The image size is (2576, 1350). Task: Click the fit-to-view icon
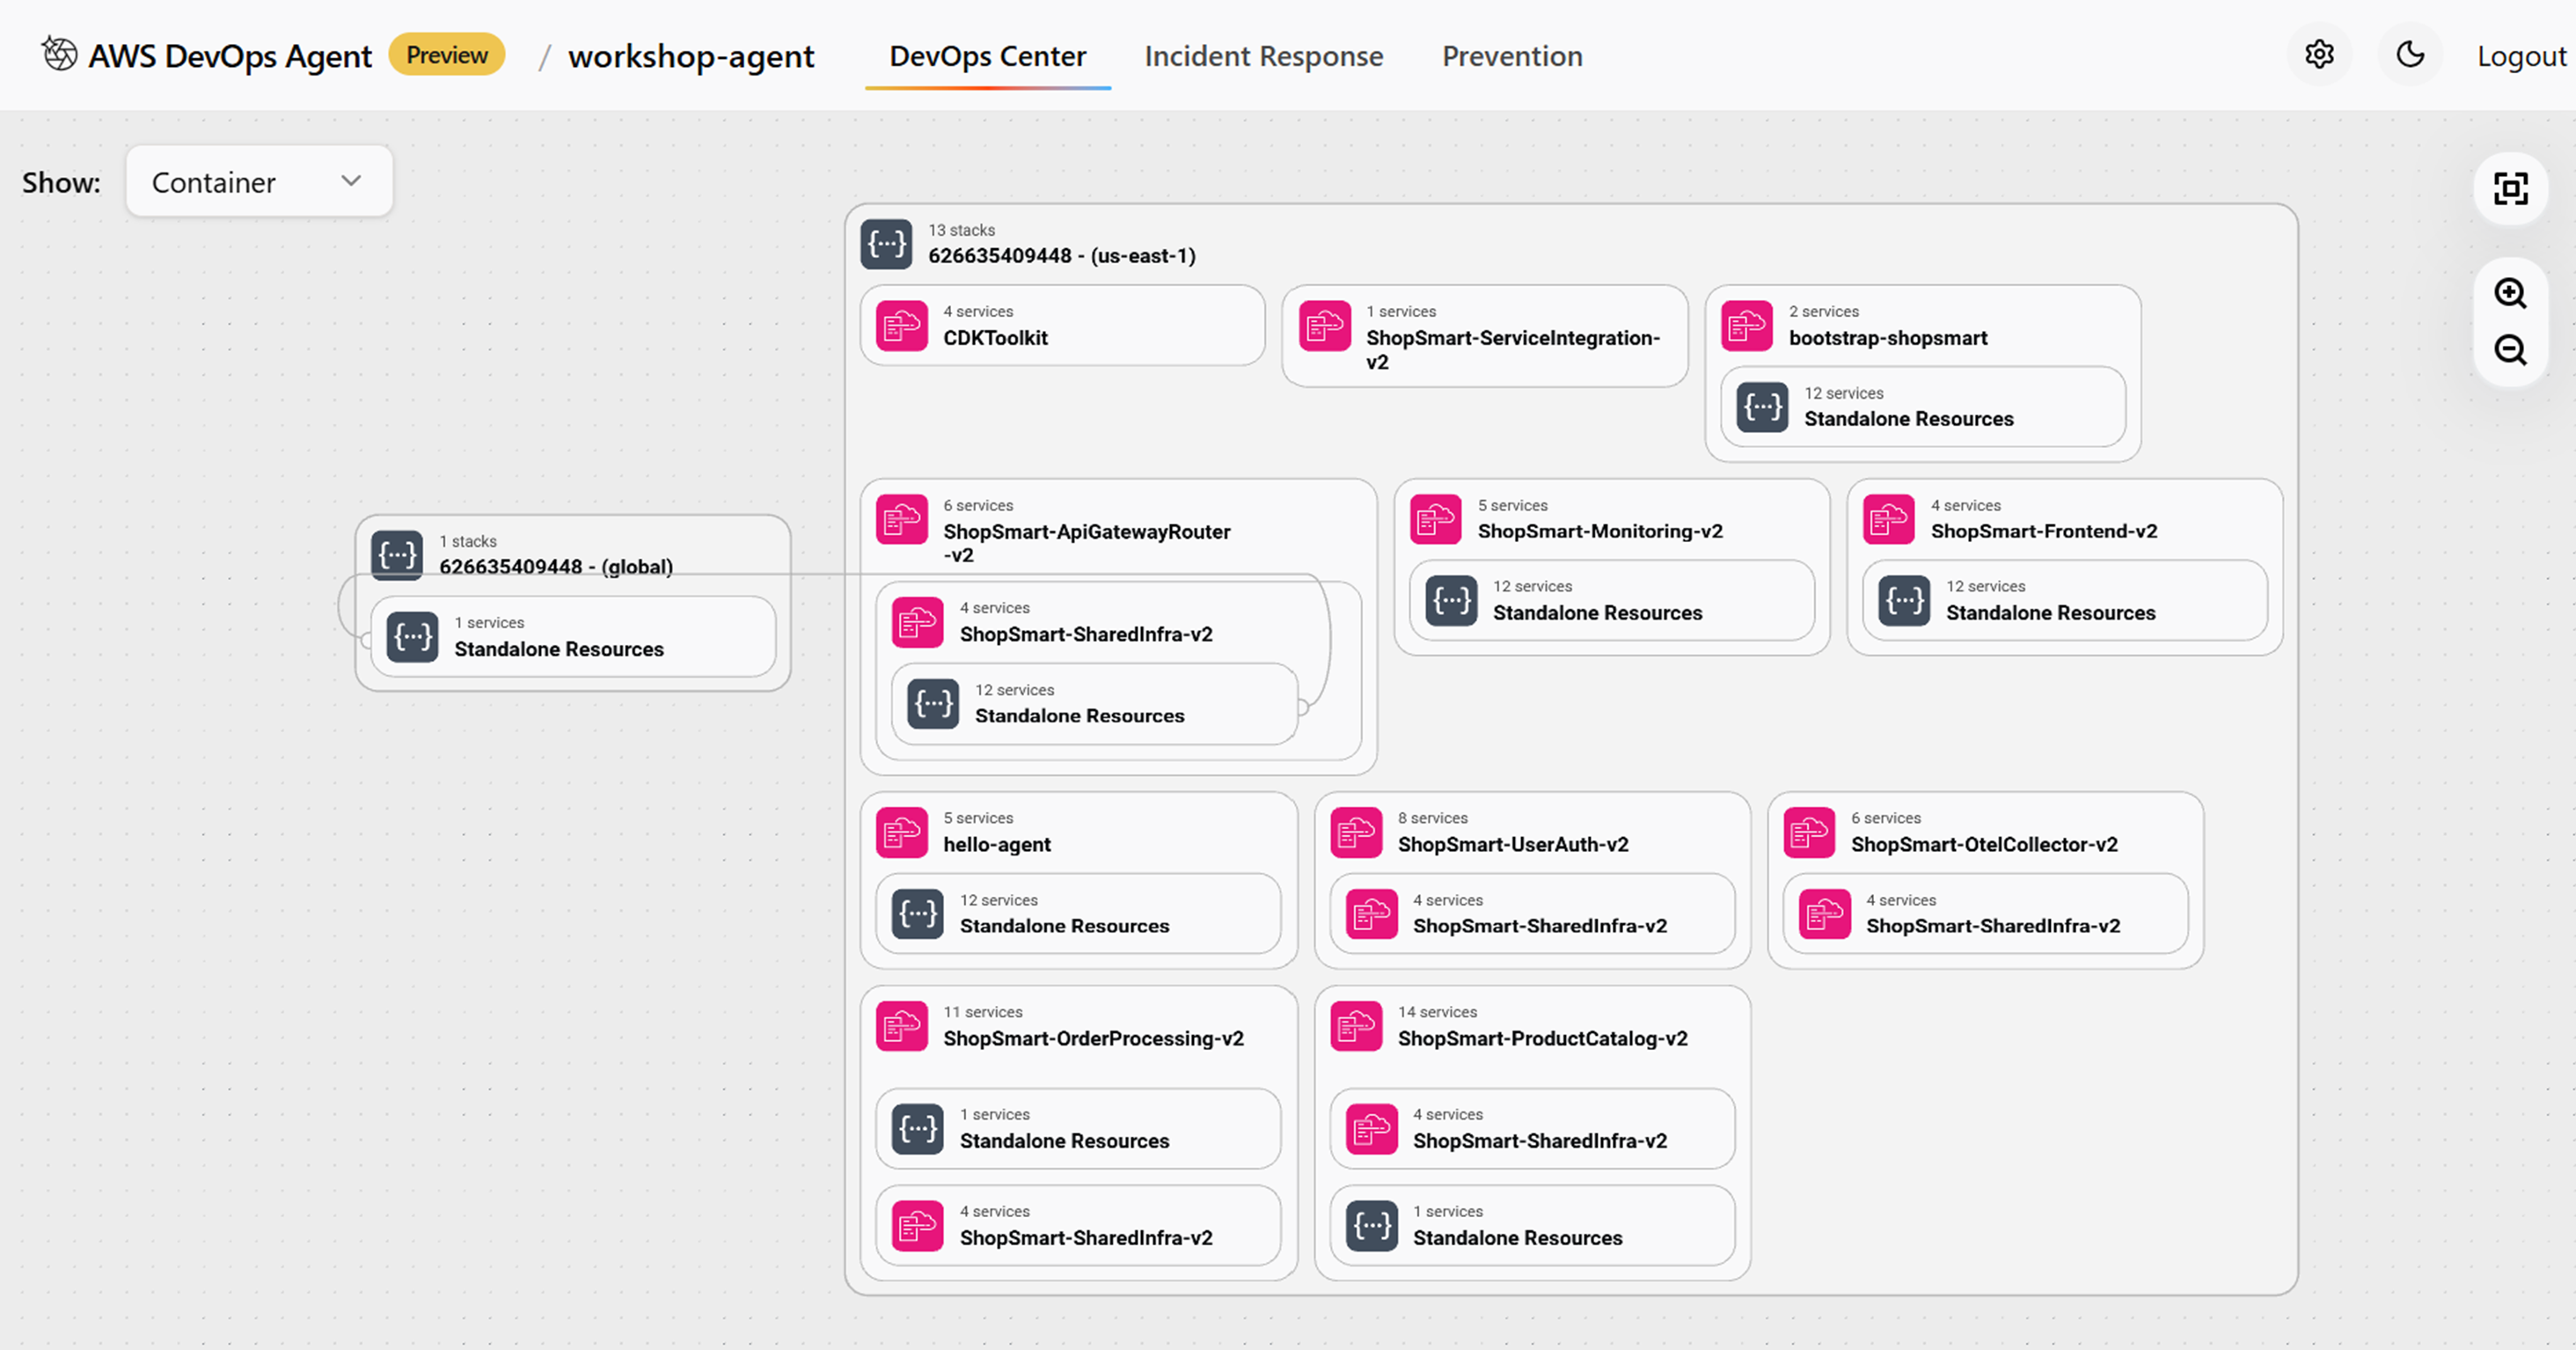pyautogui.click(x=2510, y=189)
